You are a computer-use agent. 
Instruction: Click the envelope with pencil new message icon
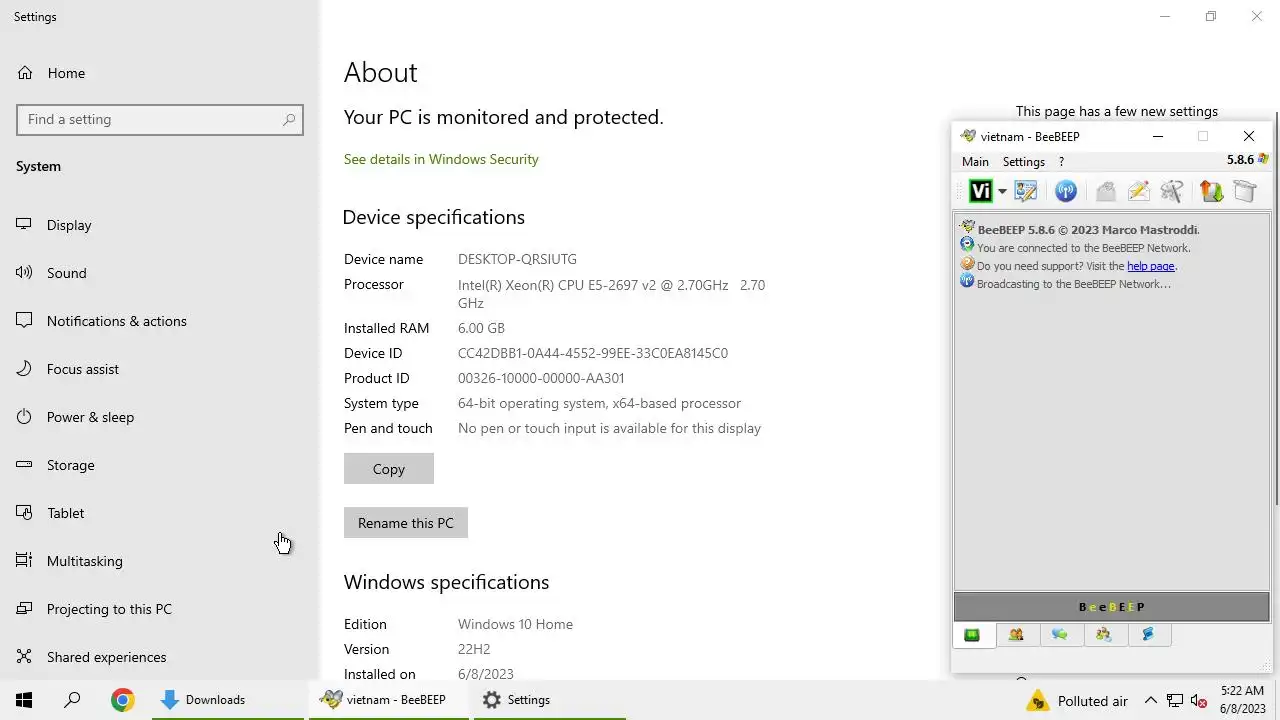1138,191
